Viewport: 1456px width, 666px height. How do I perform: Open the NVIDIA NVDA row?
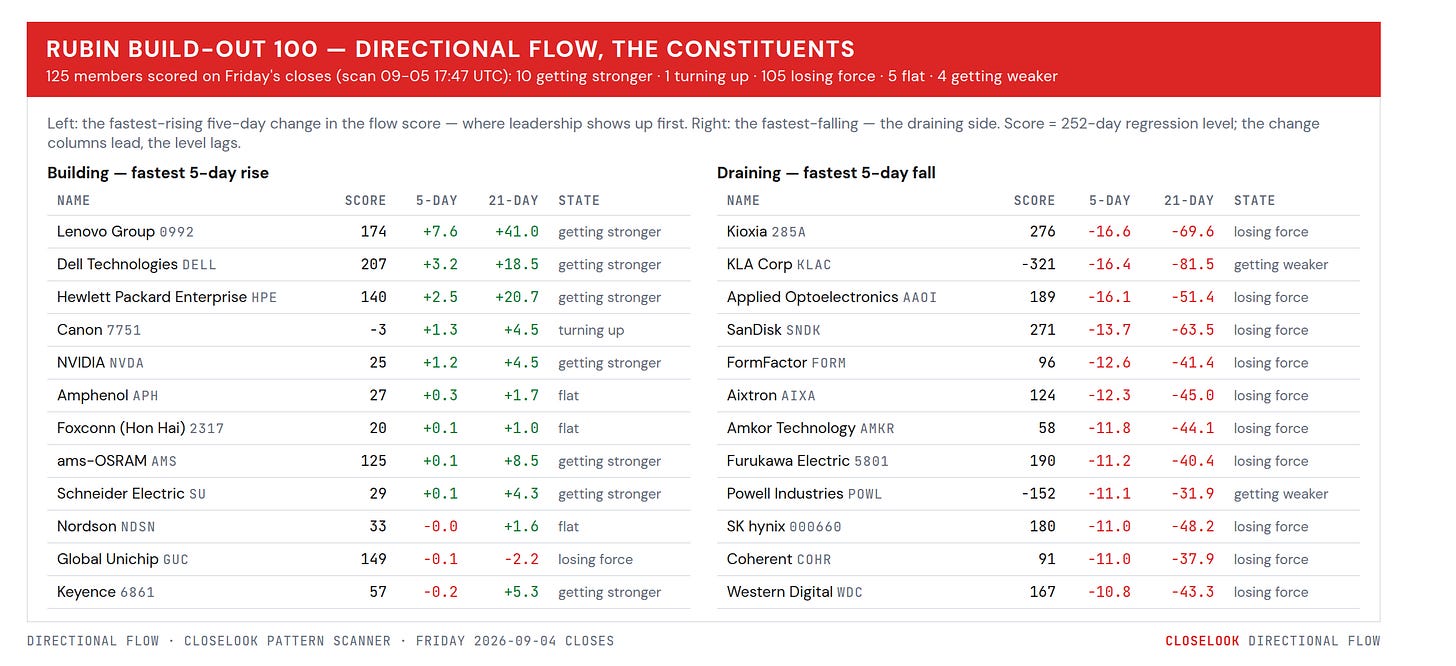[x=368, y=363]
